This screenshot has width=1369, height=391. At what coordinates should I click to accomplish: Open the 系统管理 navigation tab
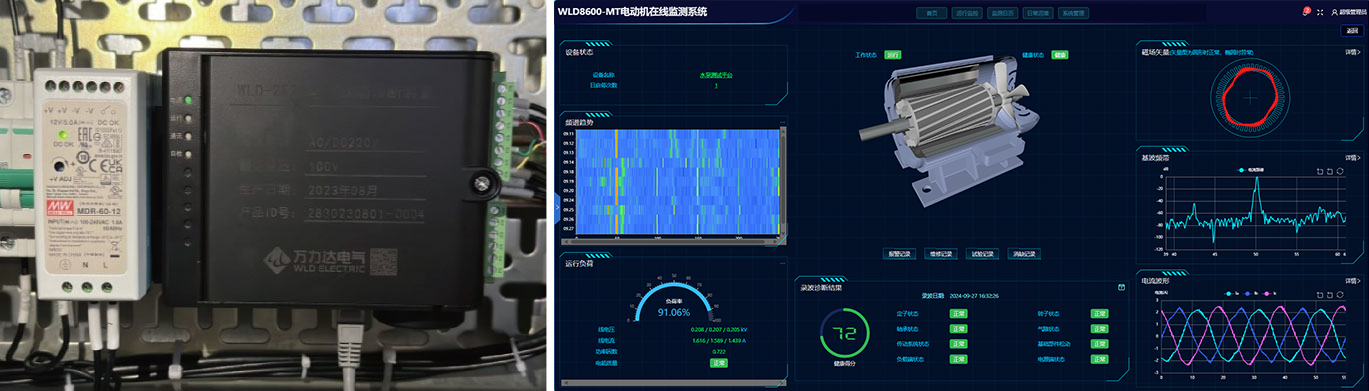(1074, 13)
